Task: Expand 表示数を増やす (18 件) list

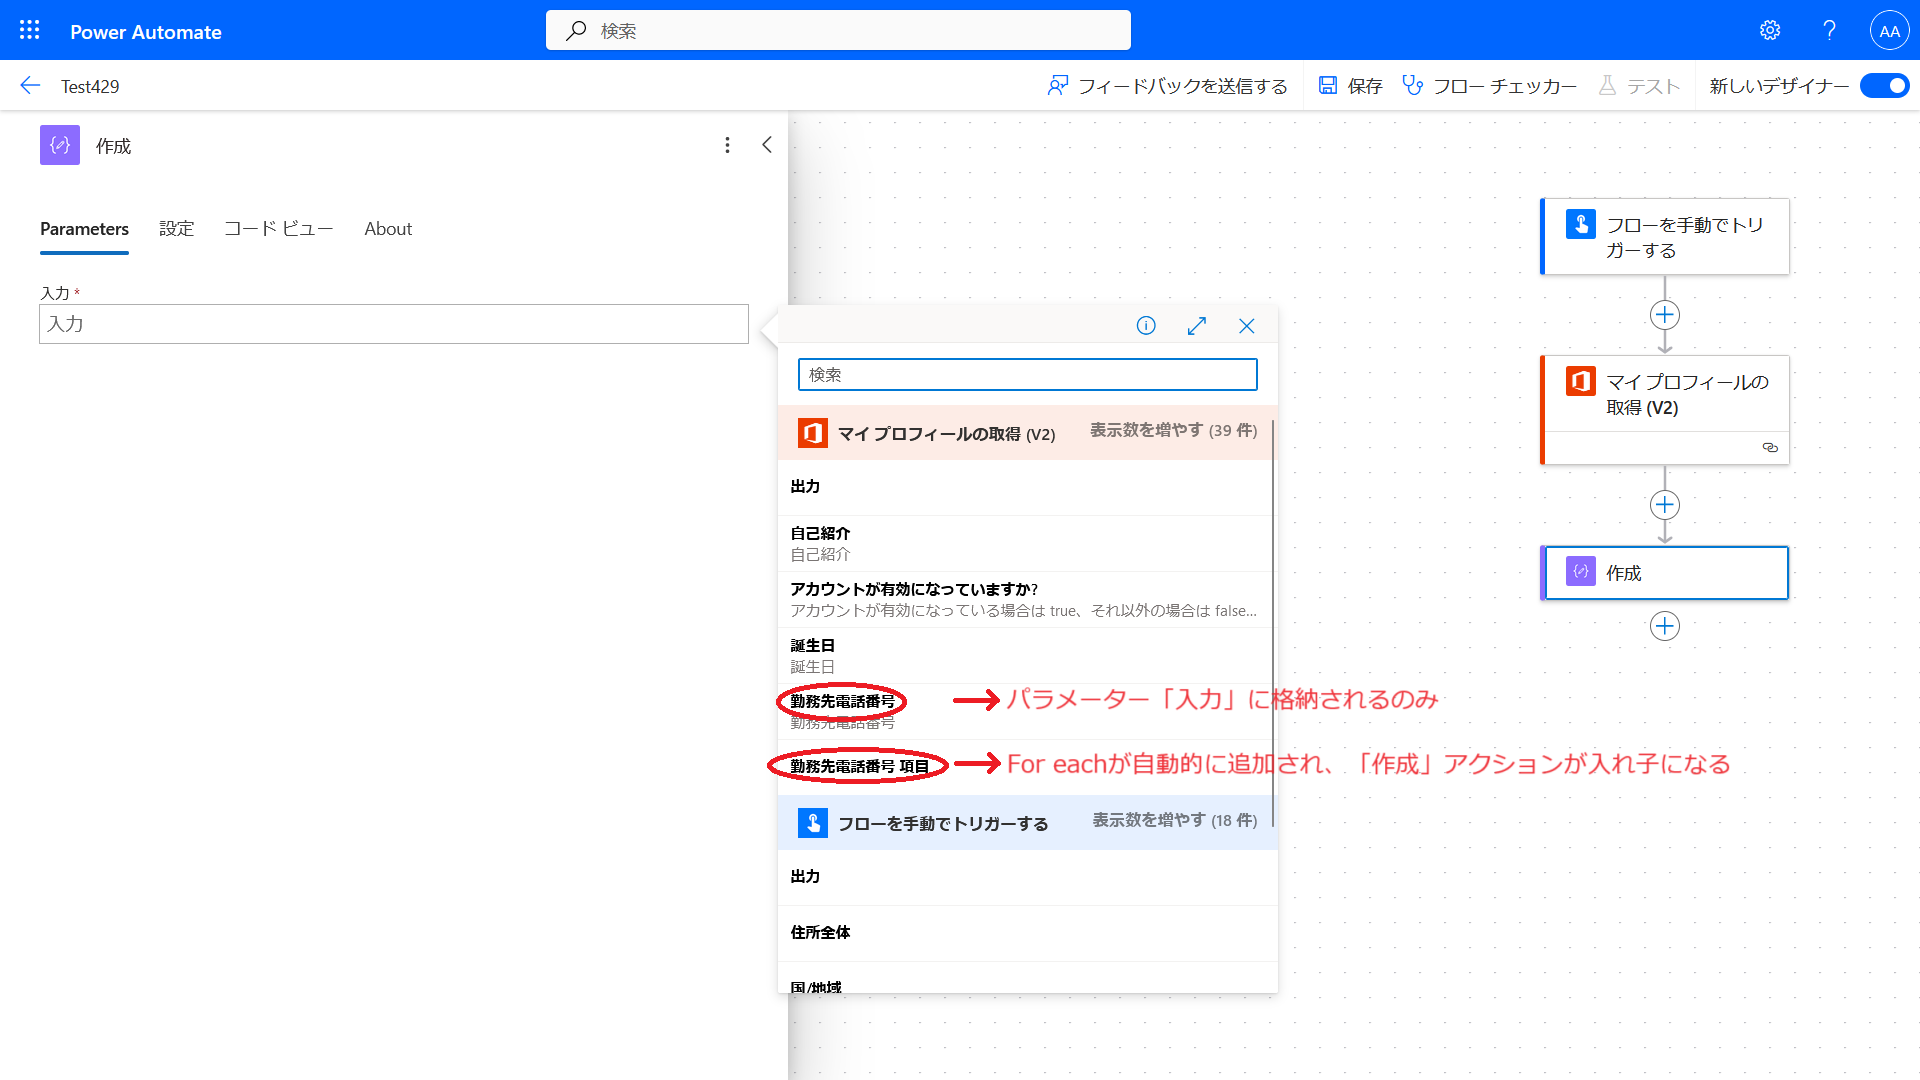Action: pyautogui.click(x=1174, y=821)
